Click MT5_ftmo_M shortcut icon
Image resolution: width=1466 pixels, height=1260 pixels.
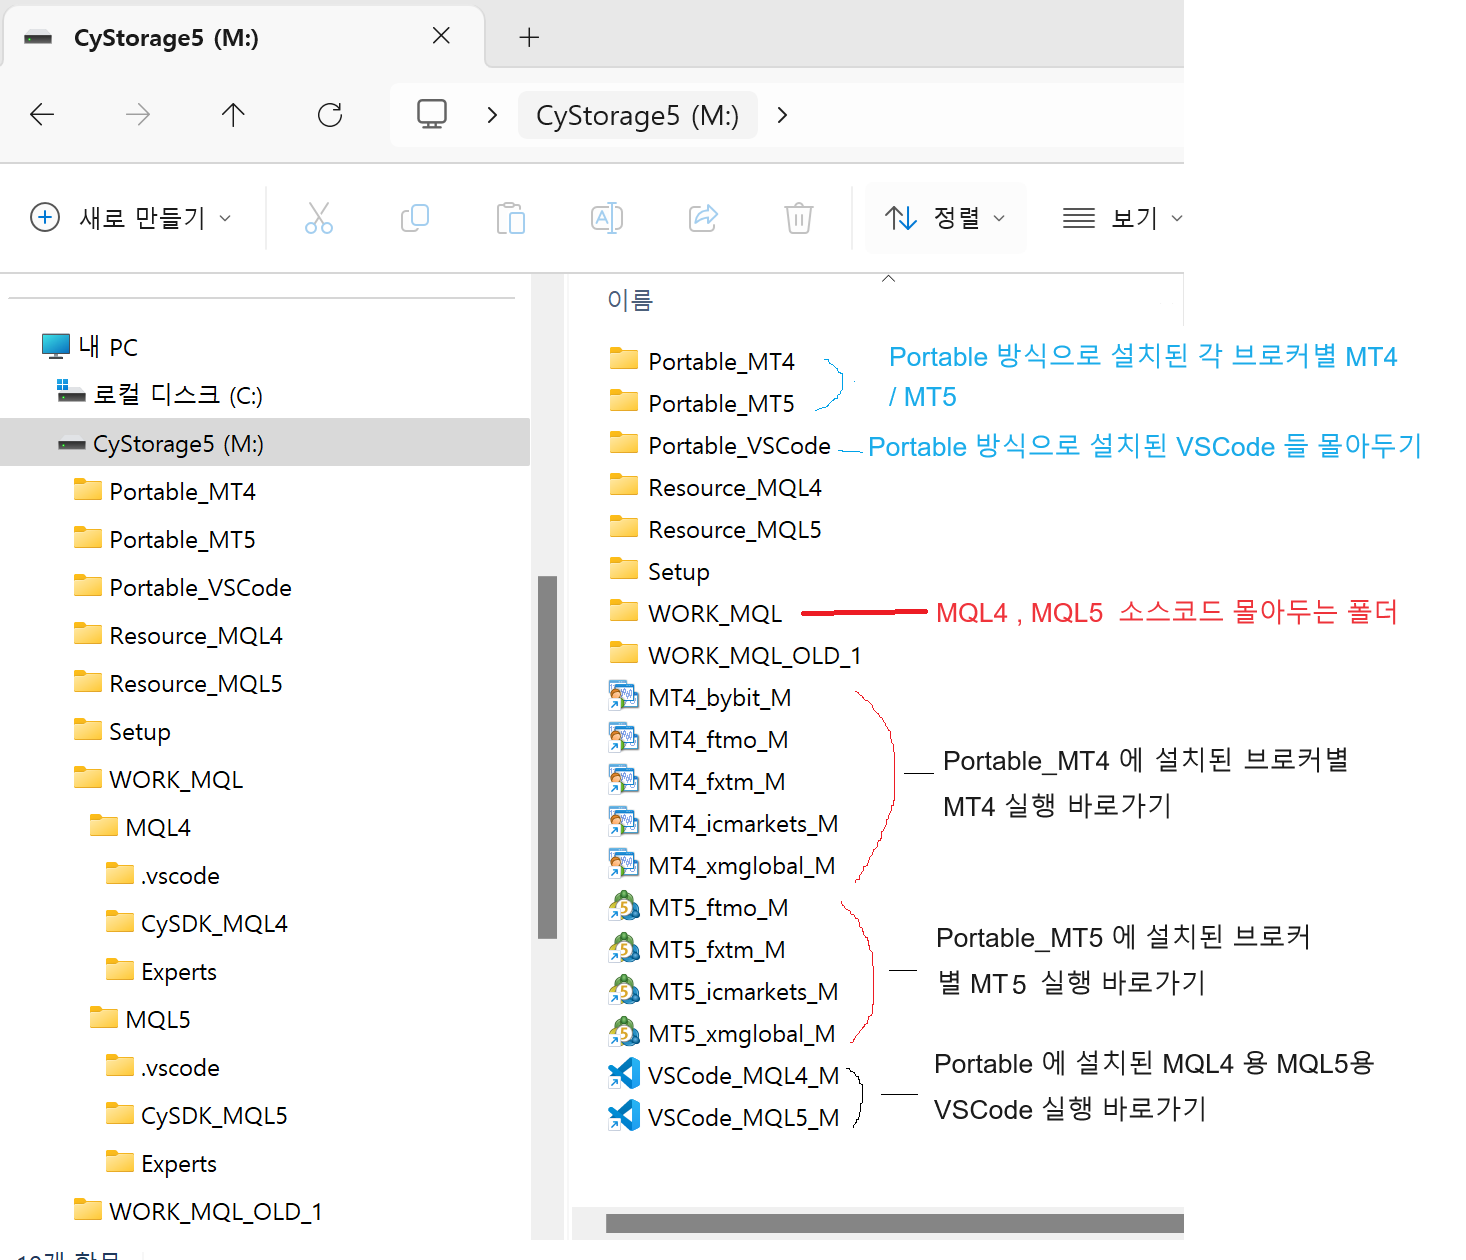(624, 906)
